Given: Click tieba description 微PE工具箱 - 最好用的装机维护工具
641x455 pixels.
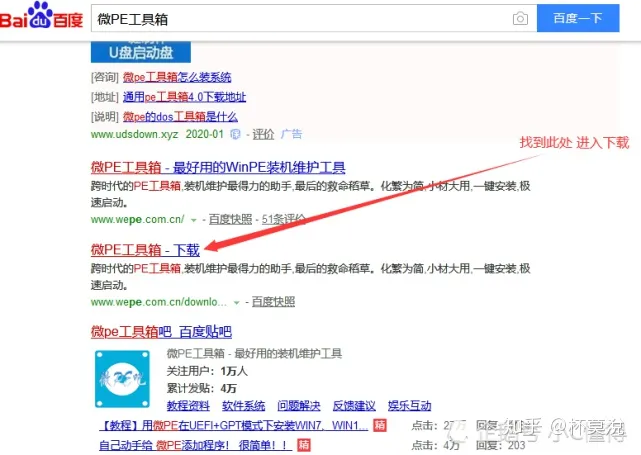Looking at the screenshot, I should point(254,353).
